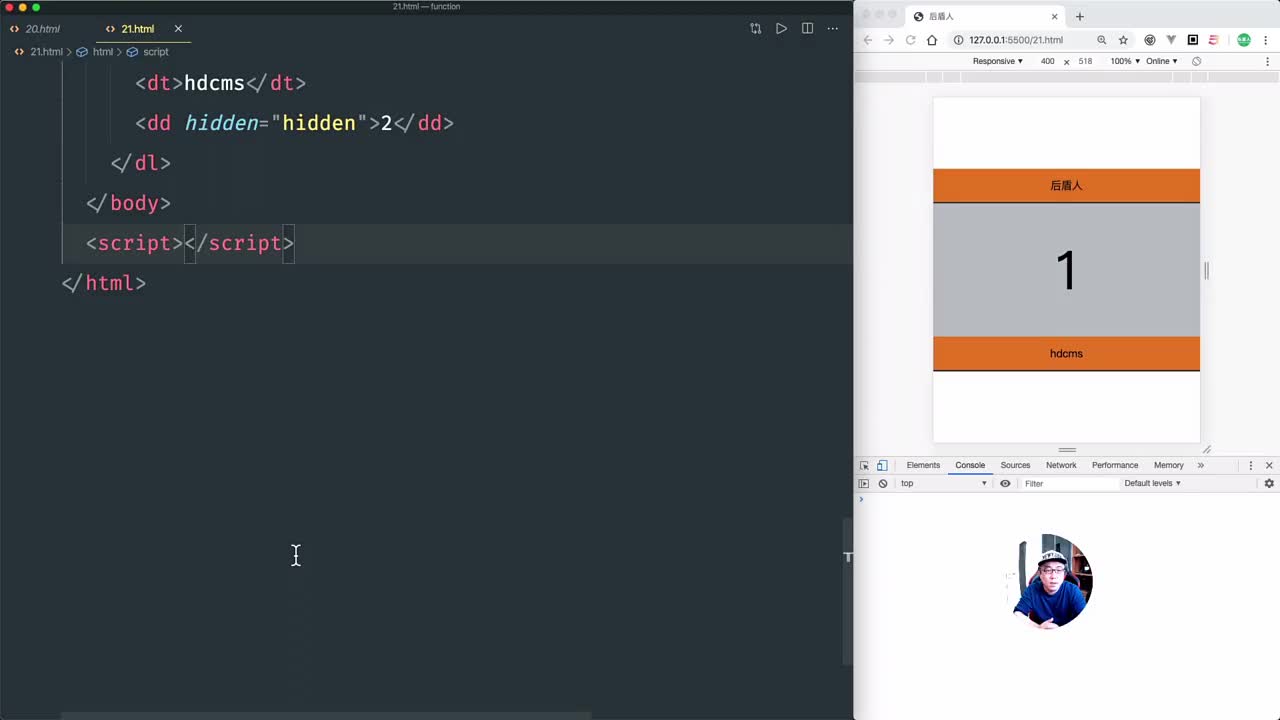Open the compare changes icon in editor toolbar
Image resolution: width=1280 pixels, height=720 pixels.
755,29
